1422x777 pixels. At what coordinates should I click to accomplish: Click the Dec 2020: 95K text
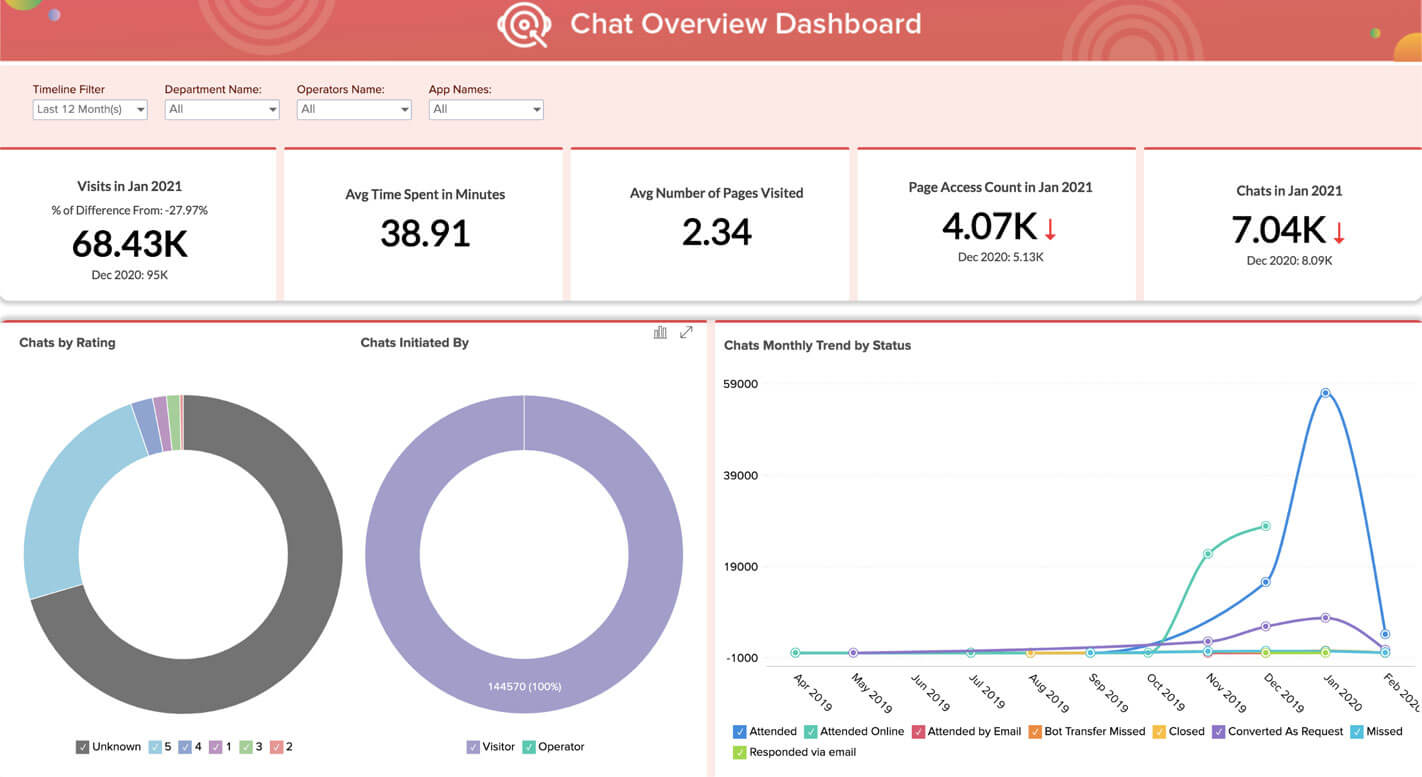pos(130,274)
